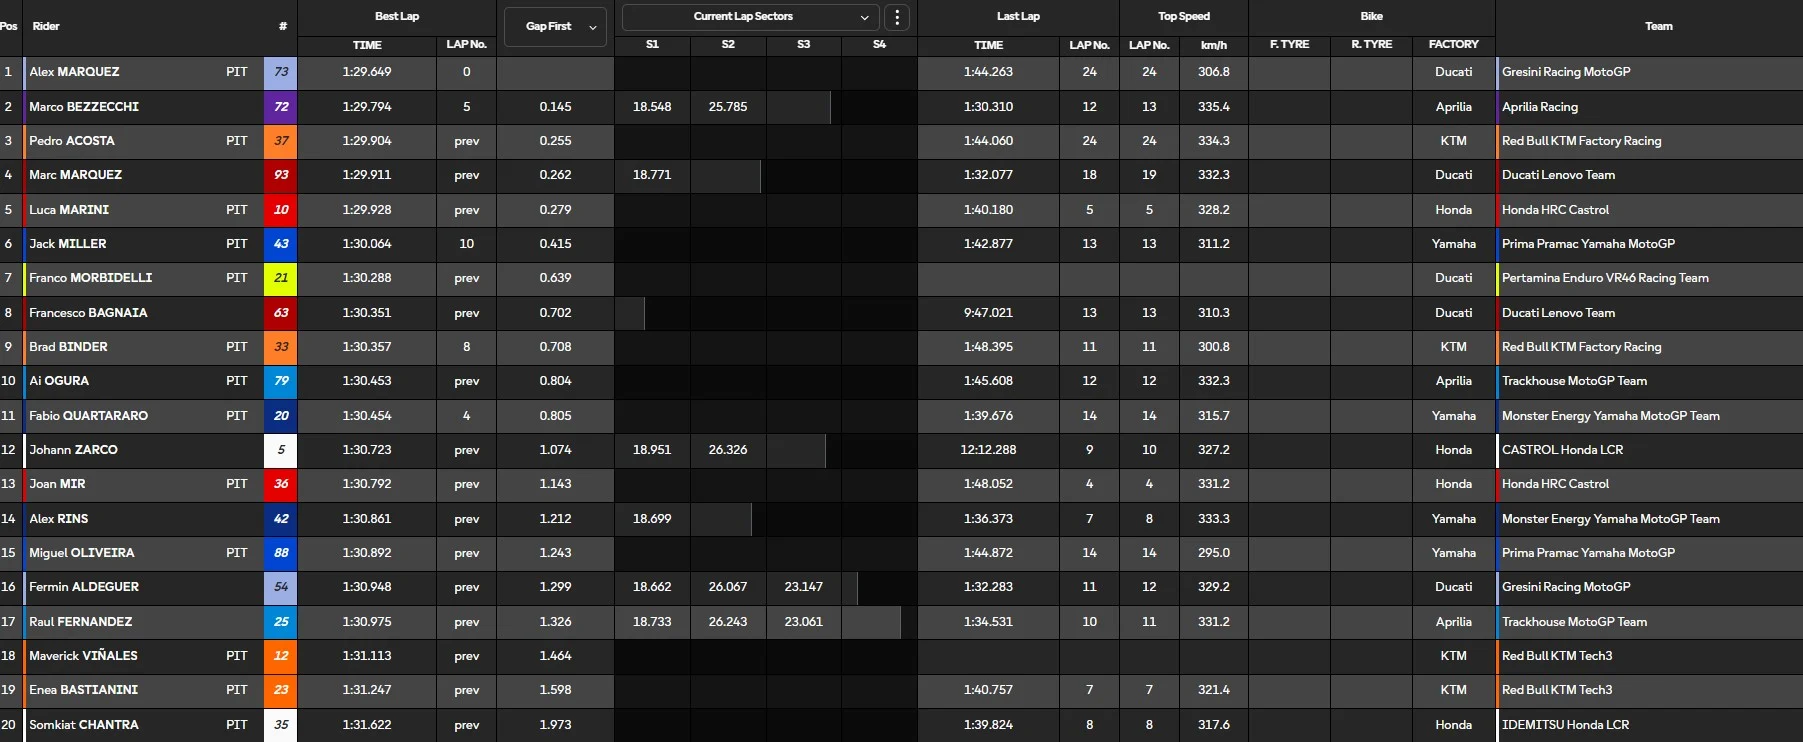Select the F. TYRE sub-header

tap(1289, 45)
